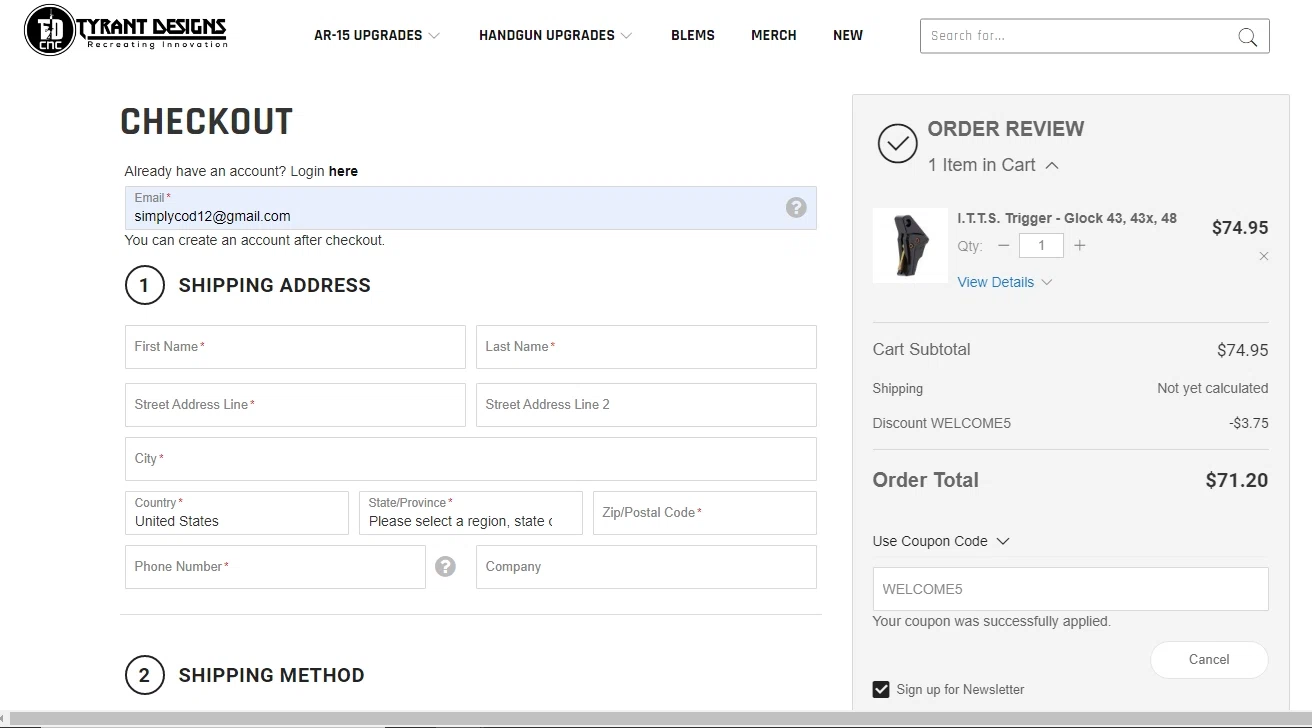Click the City field
This screenshot has width=1312, height=728.
[x=471, y=459]
